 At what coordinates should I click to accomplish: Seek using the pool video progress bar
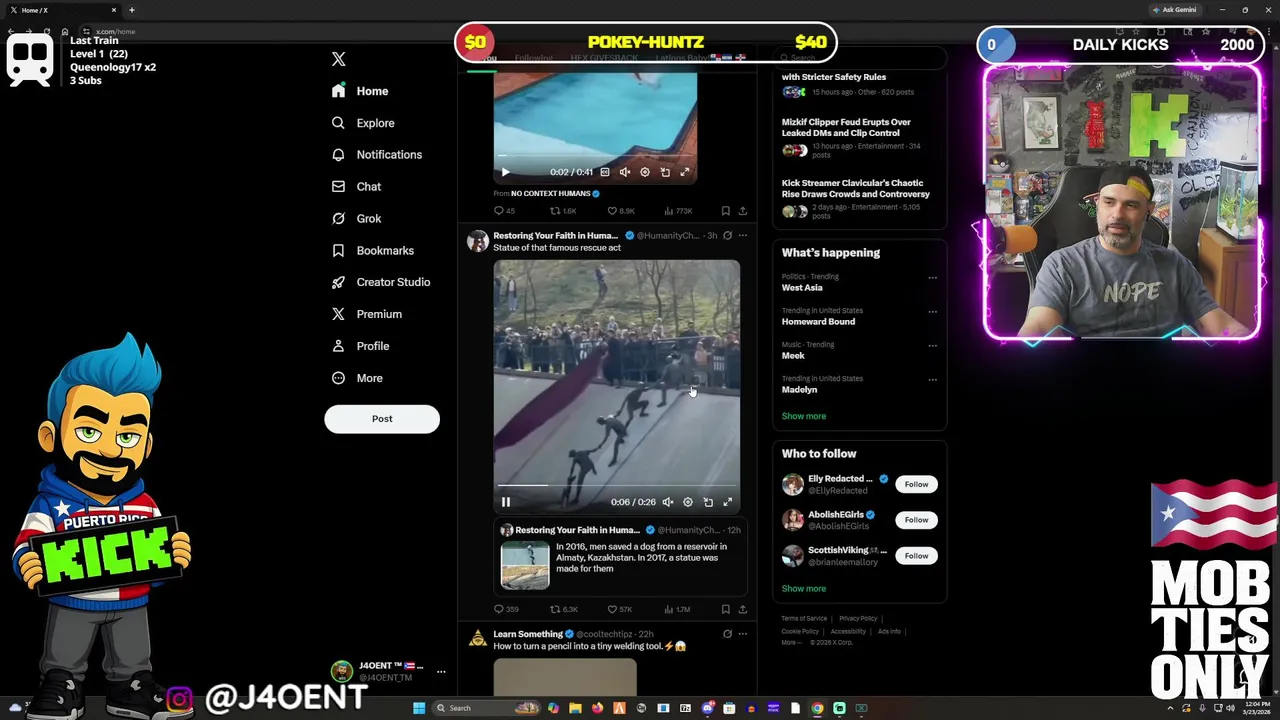click(595, 156)
